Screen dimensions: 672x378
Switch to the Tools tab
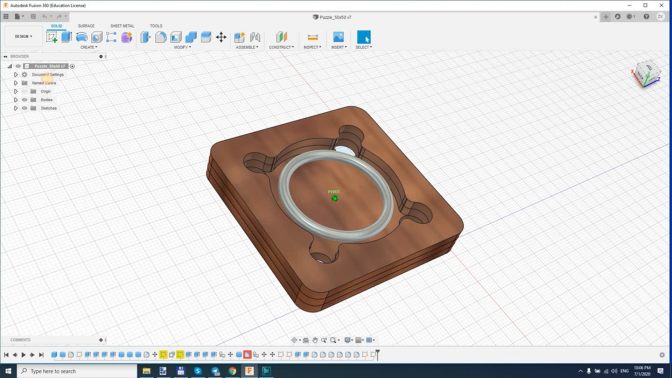click(x=156, y=26)
